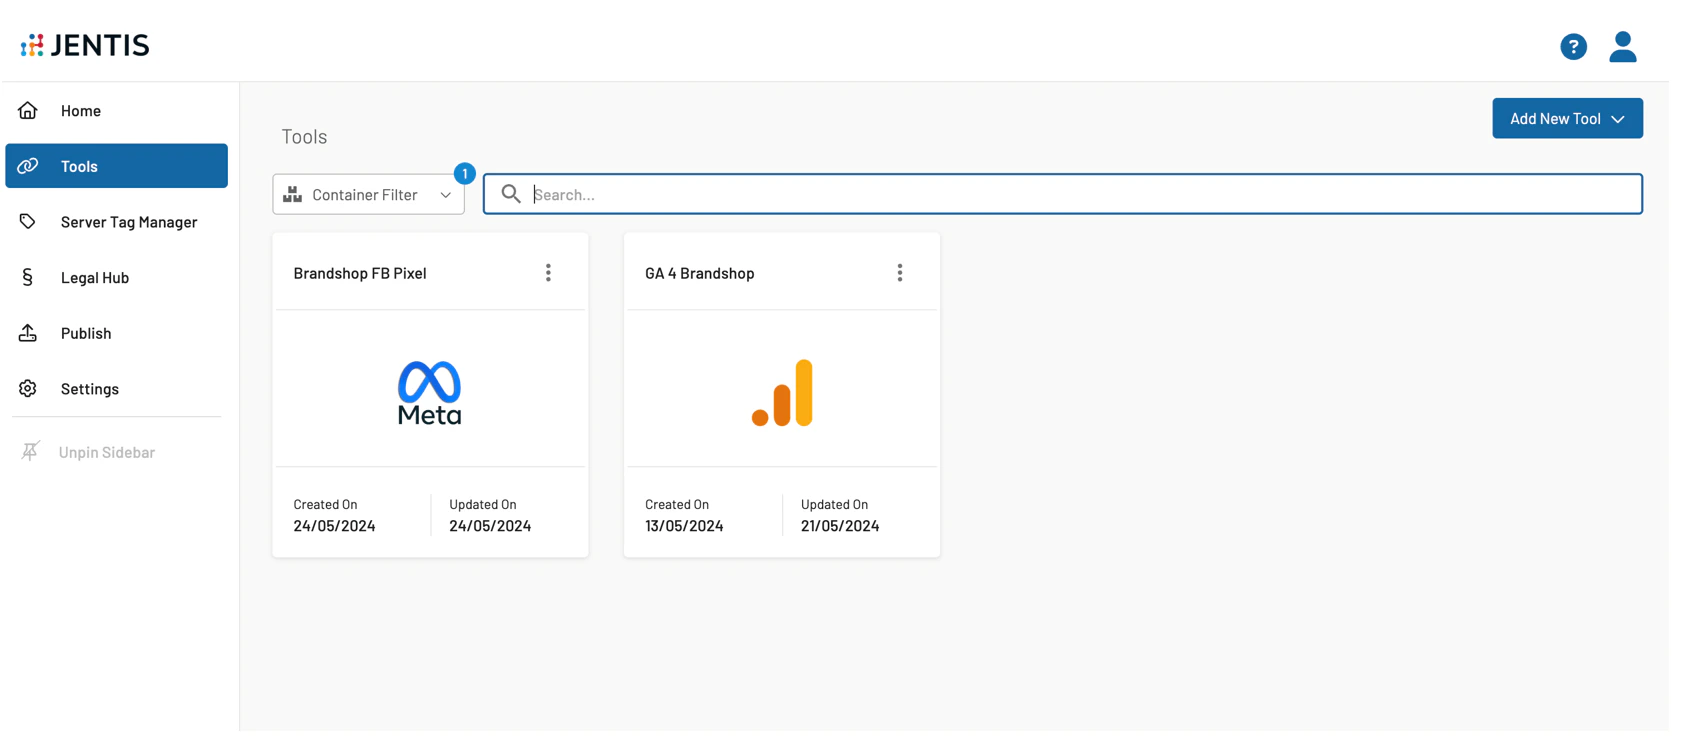Click the Google Analytics logo thumbnail
Viewport: 1691px width, 745px height.
click(x=782, y=393)
